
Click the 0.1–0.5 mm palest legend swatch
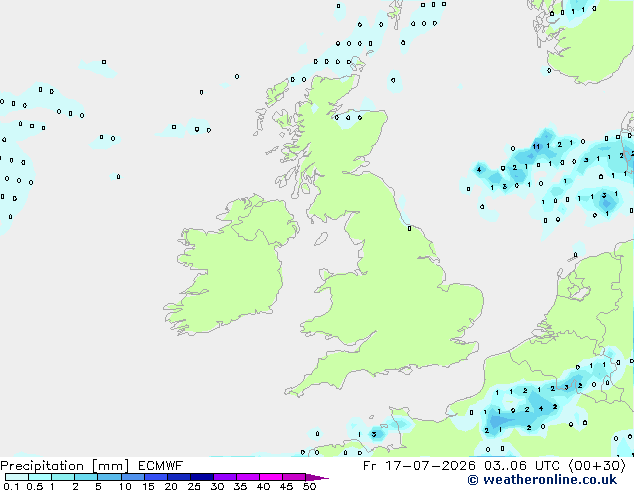[x=17, y=477]
